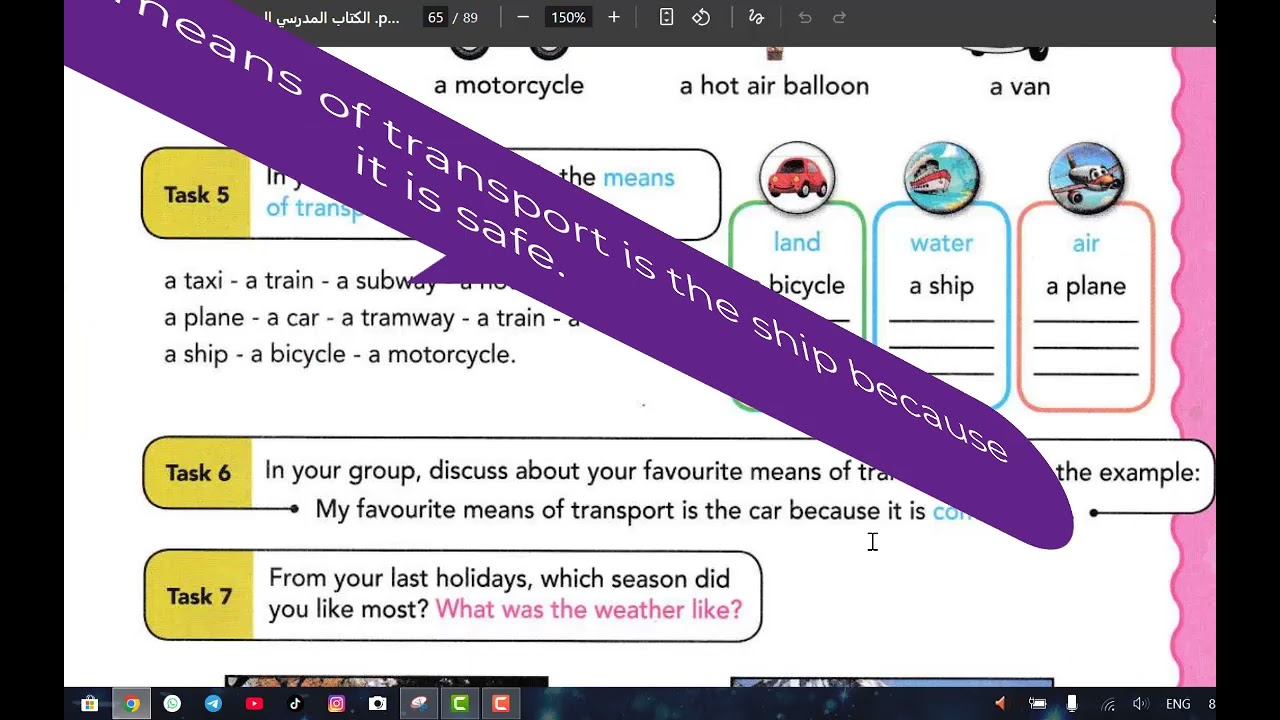
Task: Switch the ENG input language
Action: 1178,704
